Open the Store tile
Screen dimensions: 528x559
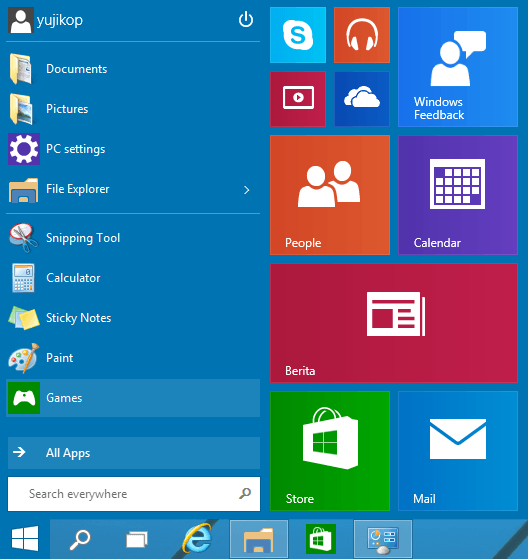pyautogui.click(x=330, y=451)
